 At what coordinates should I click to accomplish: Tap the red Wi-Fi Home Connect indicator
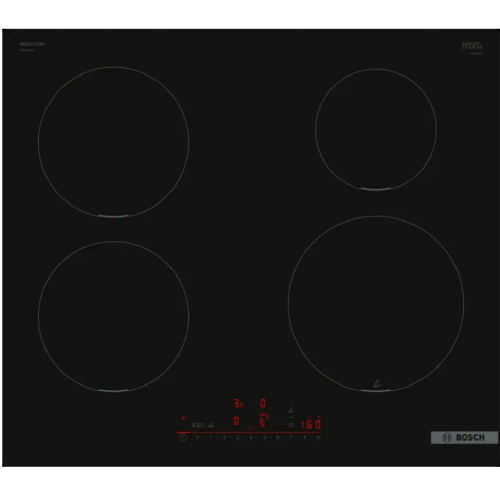[x=183, y=418]
